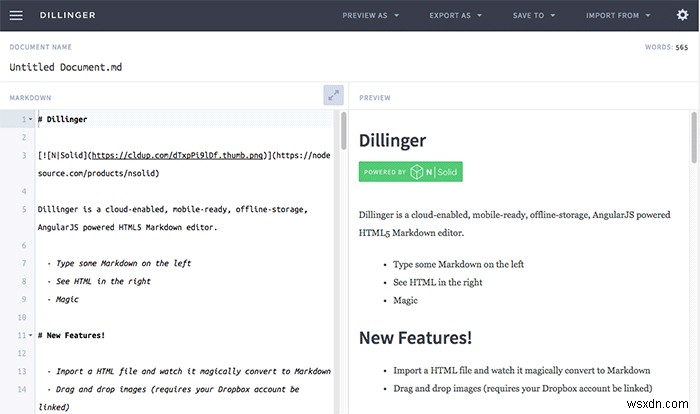Image resolution: width=700 pixels, height=414 pixels.
Task: Click the Dillinger logo text
Action: [67, 15]
